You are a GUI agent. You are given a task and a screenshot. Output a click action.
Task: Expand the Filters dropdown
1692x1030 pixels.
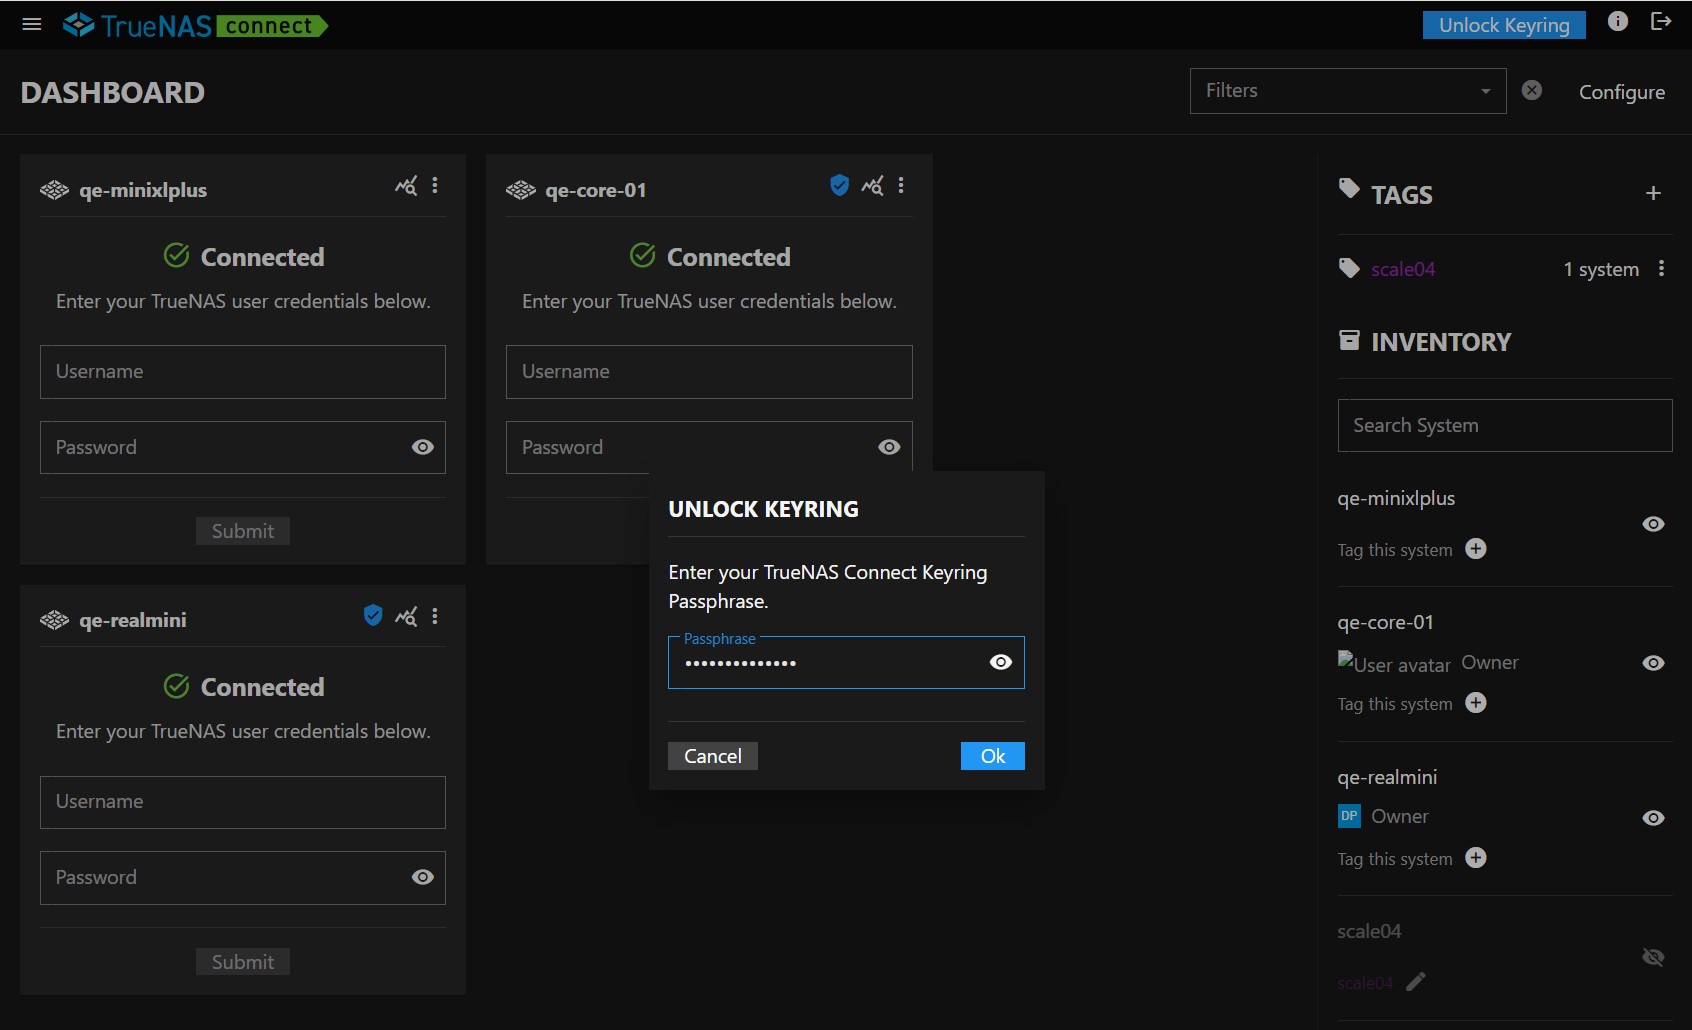1347,91
